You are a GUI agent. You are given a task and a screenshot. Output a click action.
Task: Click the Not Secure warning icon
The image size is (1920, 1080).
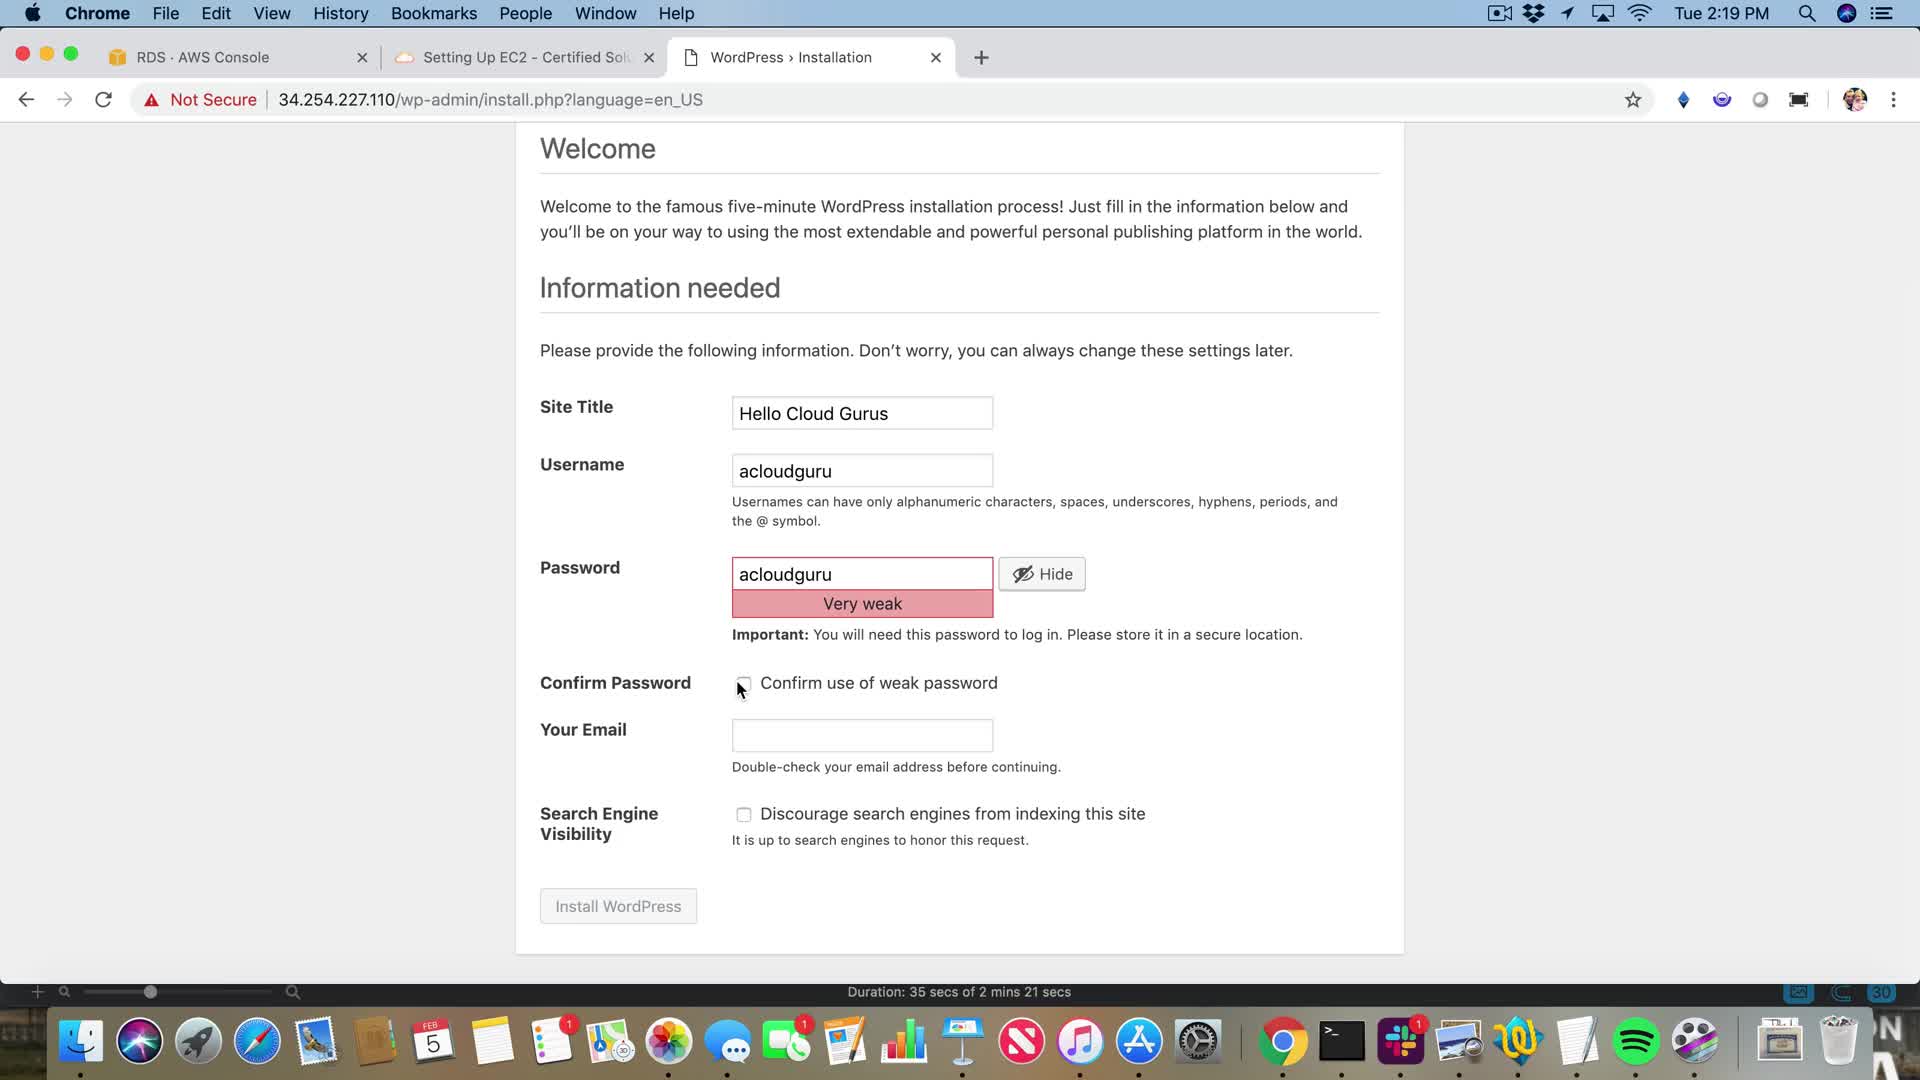pyautogui.click(x=152, y=99)
